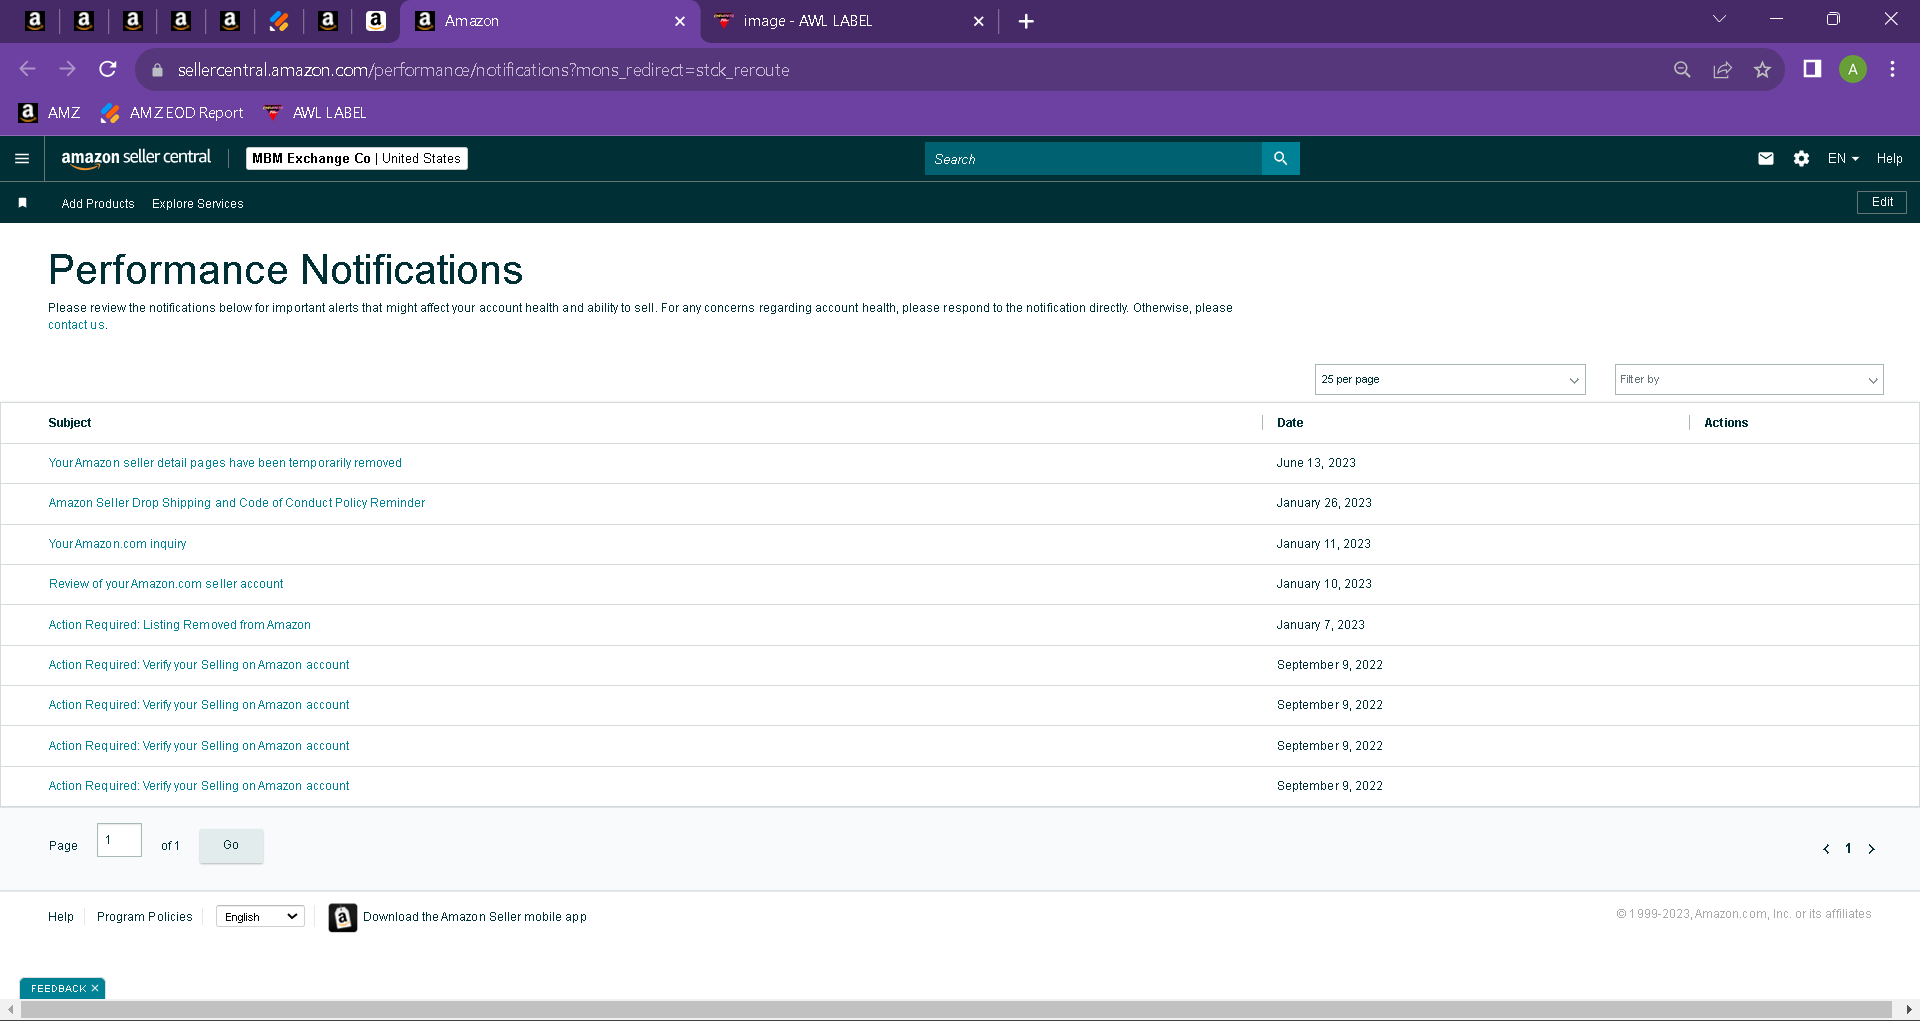The image size is (1920, 1021).
Task: Click the horizontal scrollbar at the bottom
Action: click(x=956, y=1010)
